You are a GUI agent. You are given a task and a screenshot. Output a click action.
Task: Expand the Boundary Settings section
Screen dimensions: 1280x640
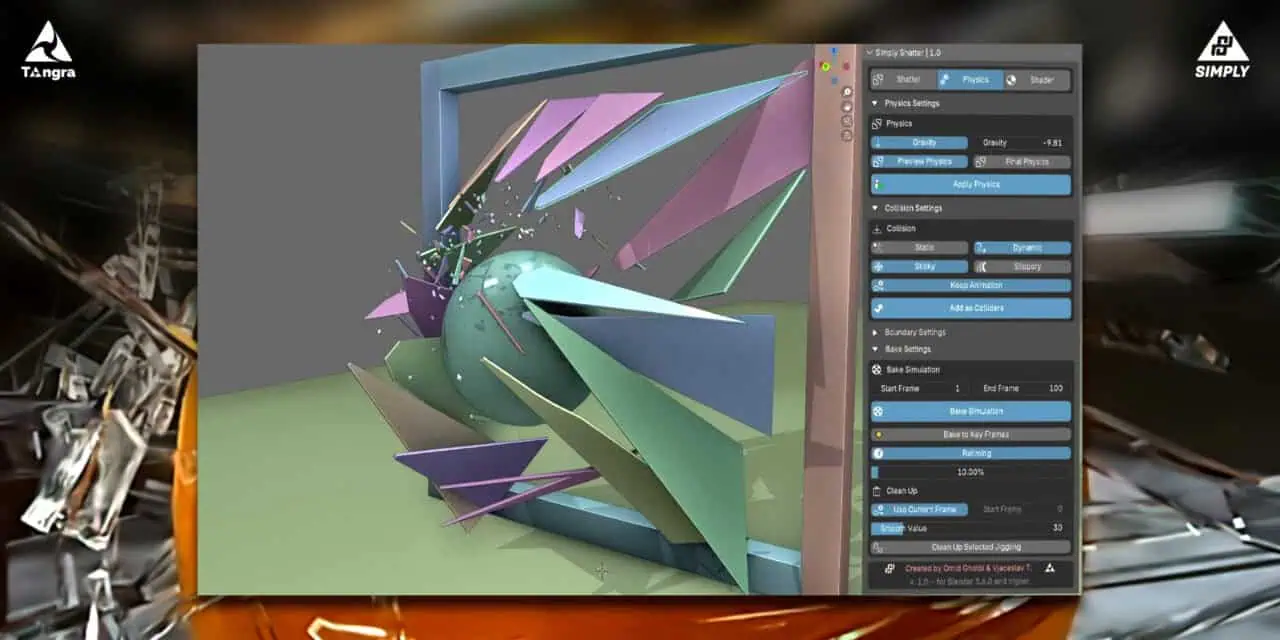coord(914,332)
